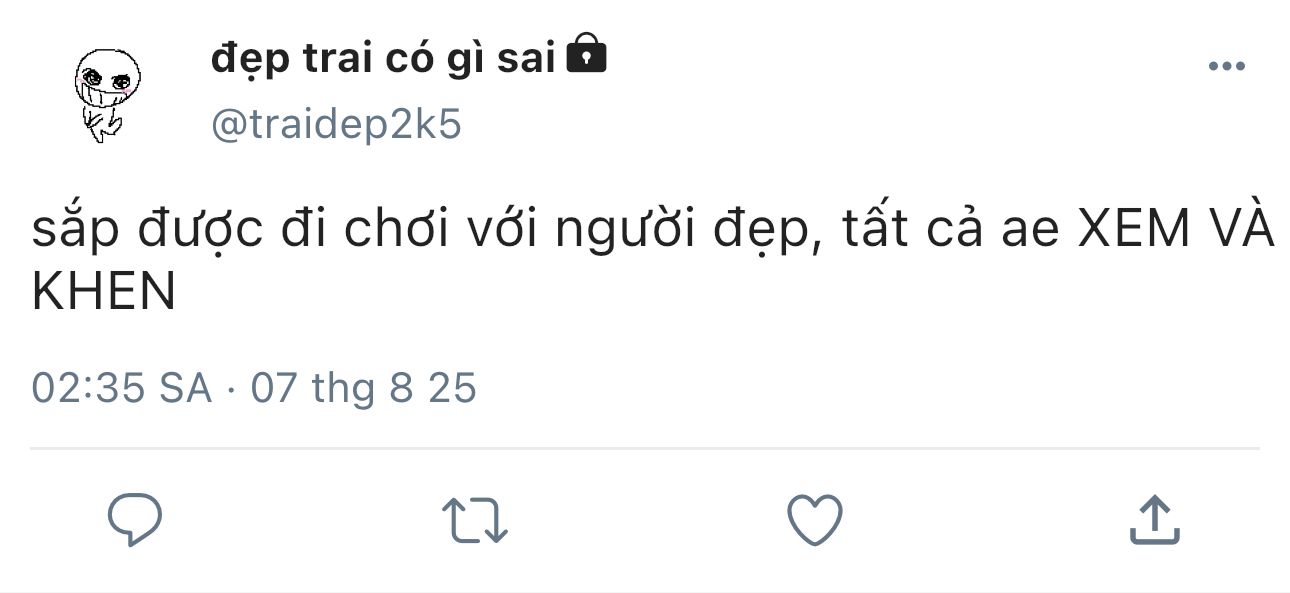This screenshot has height=593, width=1290.
Task: Click the "07 thg 8 25" date
Action: (x=363, y=388)
